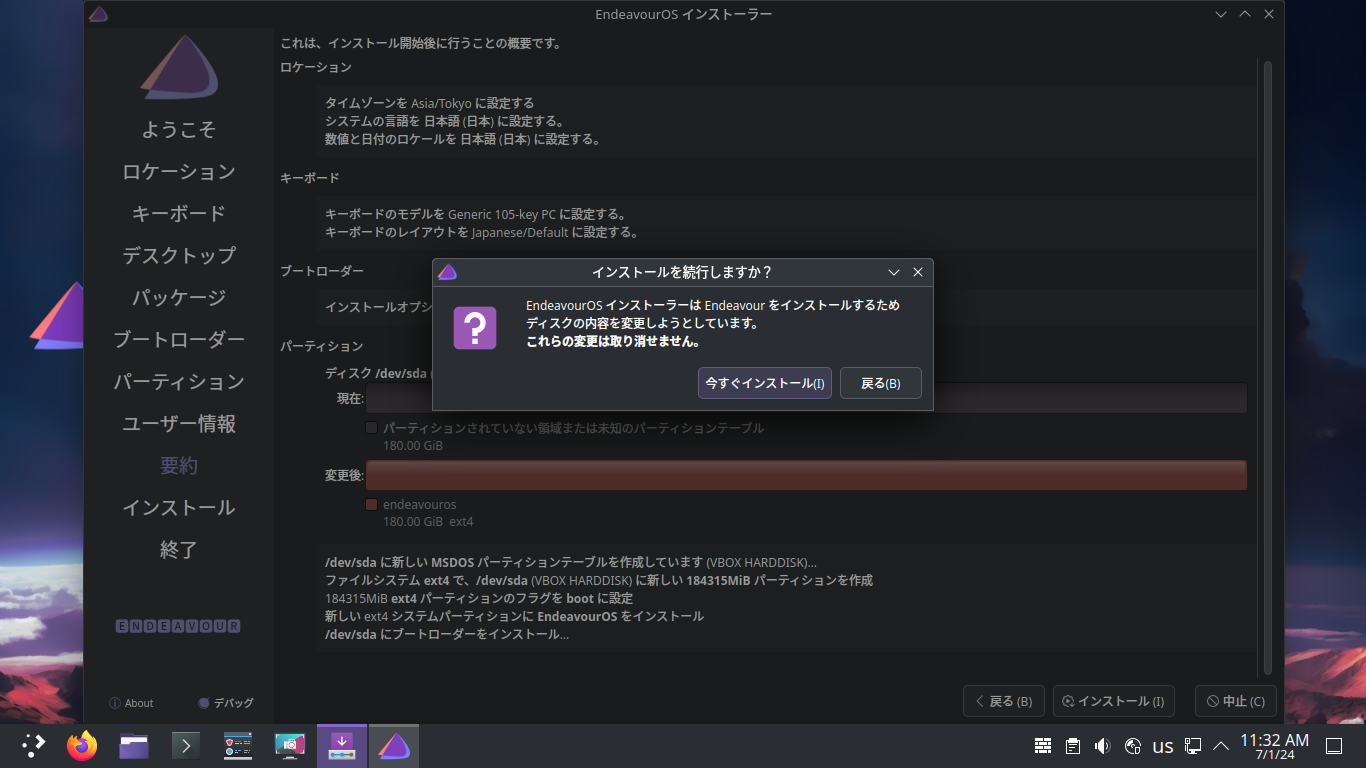The image size is (1366, 768).
Task: Launch Firefox from the taskbar
Action: click(x=82, y=745)
